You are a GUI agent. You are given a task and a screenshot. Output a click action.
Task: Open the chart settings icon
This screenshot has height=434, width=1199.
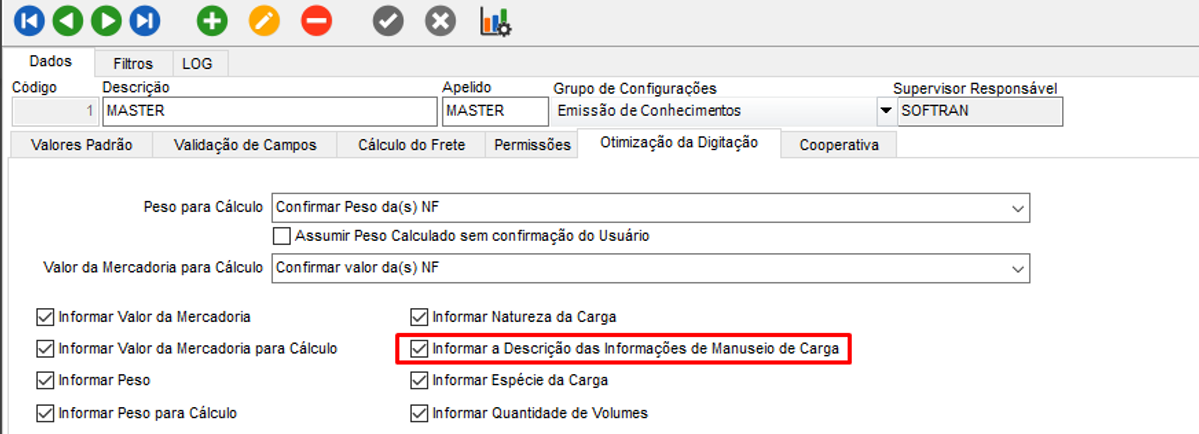pyautogui.click(x=495, y=21)
